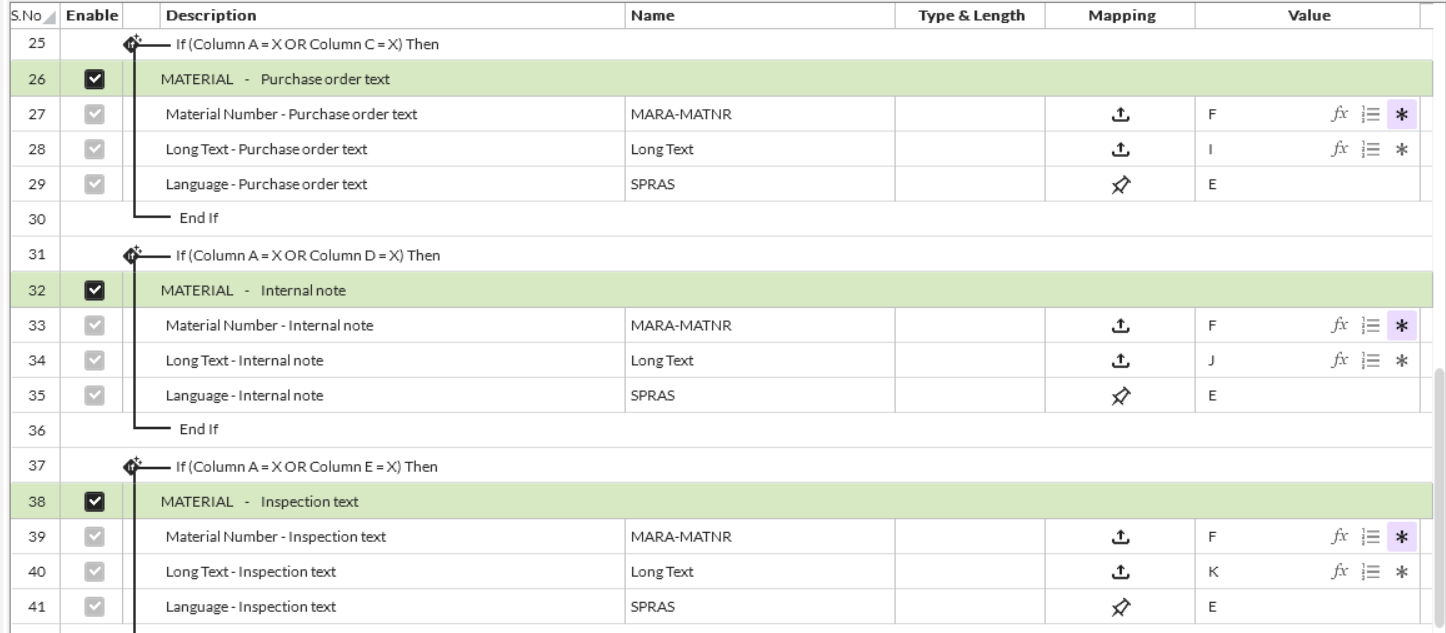The image size is (1446, 633).
Task: Click the upload mapping icon for row 34
Action: click(x=1121, y=360)
